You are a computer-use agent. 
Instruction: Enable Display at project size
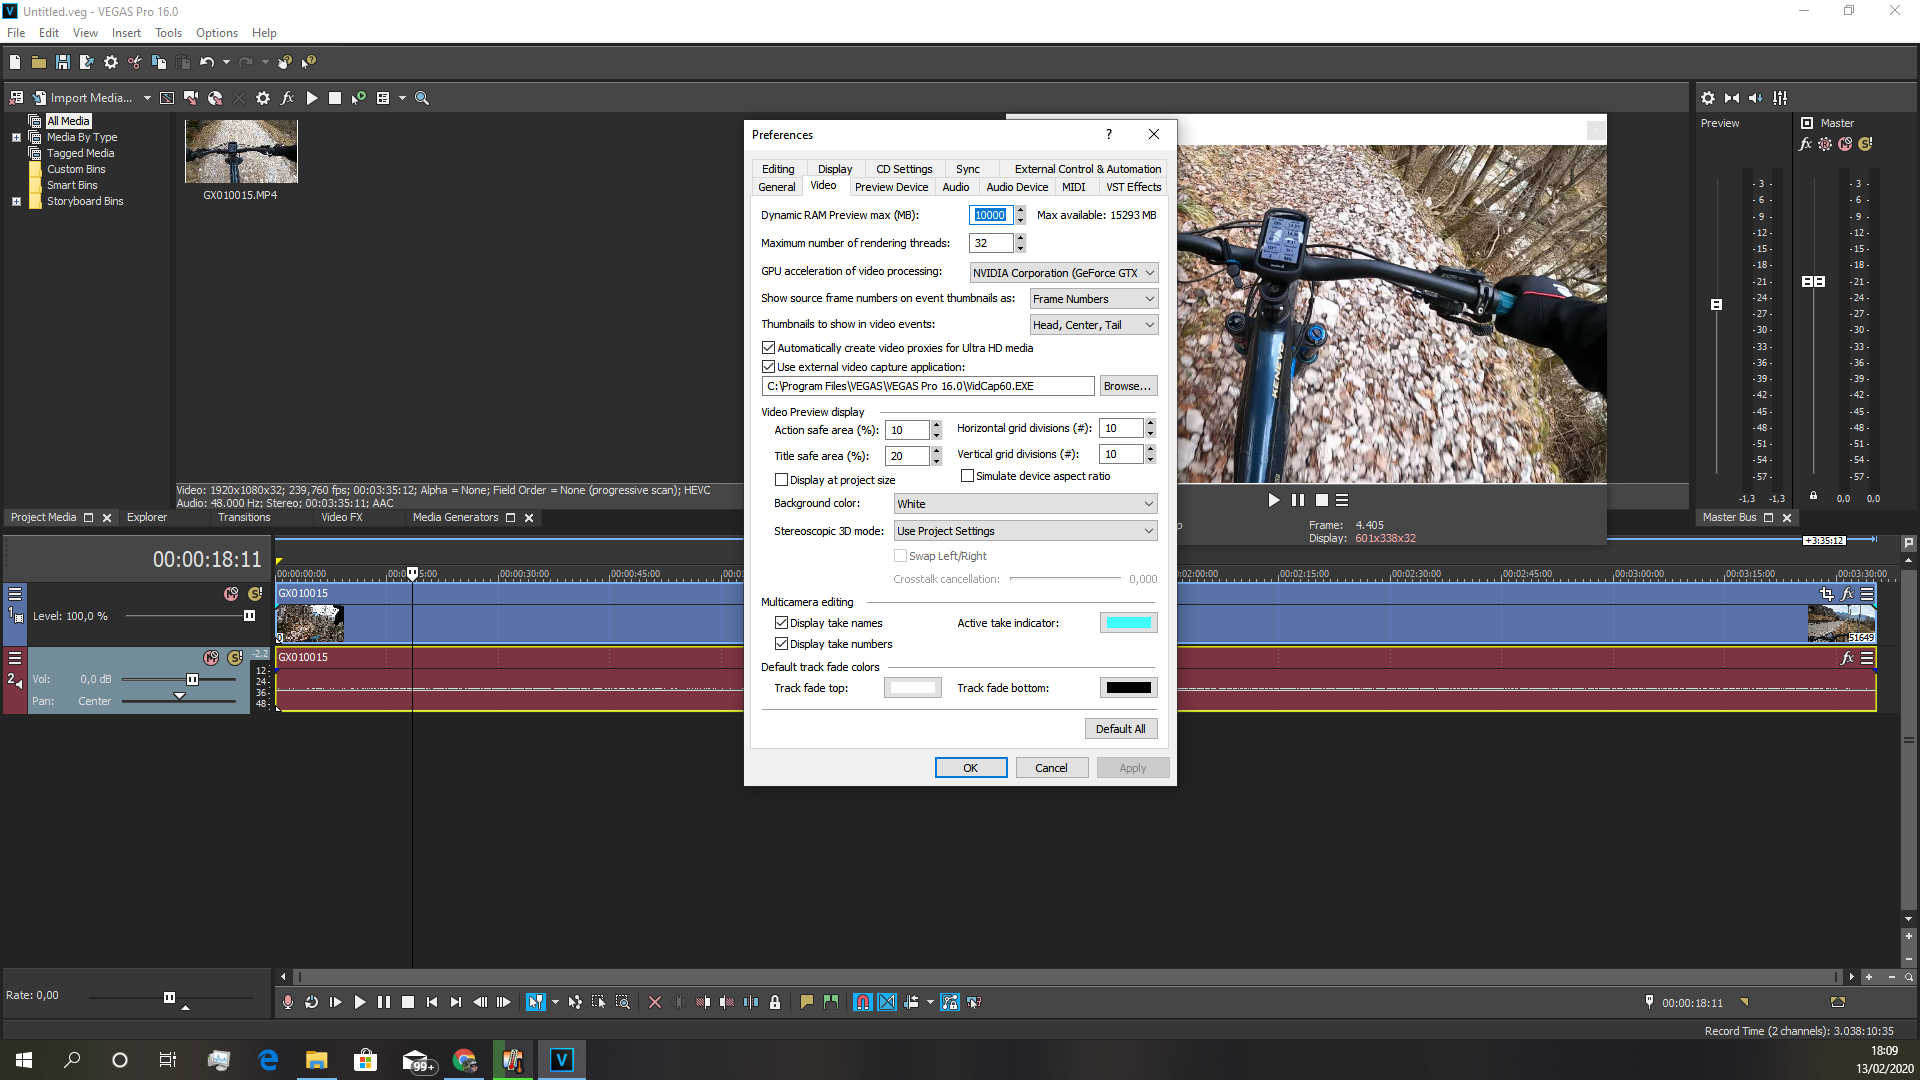782,480
